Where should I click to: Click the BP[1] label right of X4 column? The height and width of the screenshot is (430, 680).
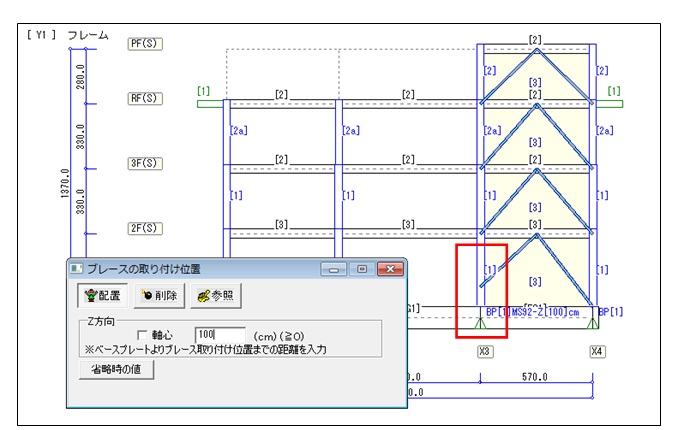611,312
